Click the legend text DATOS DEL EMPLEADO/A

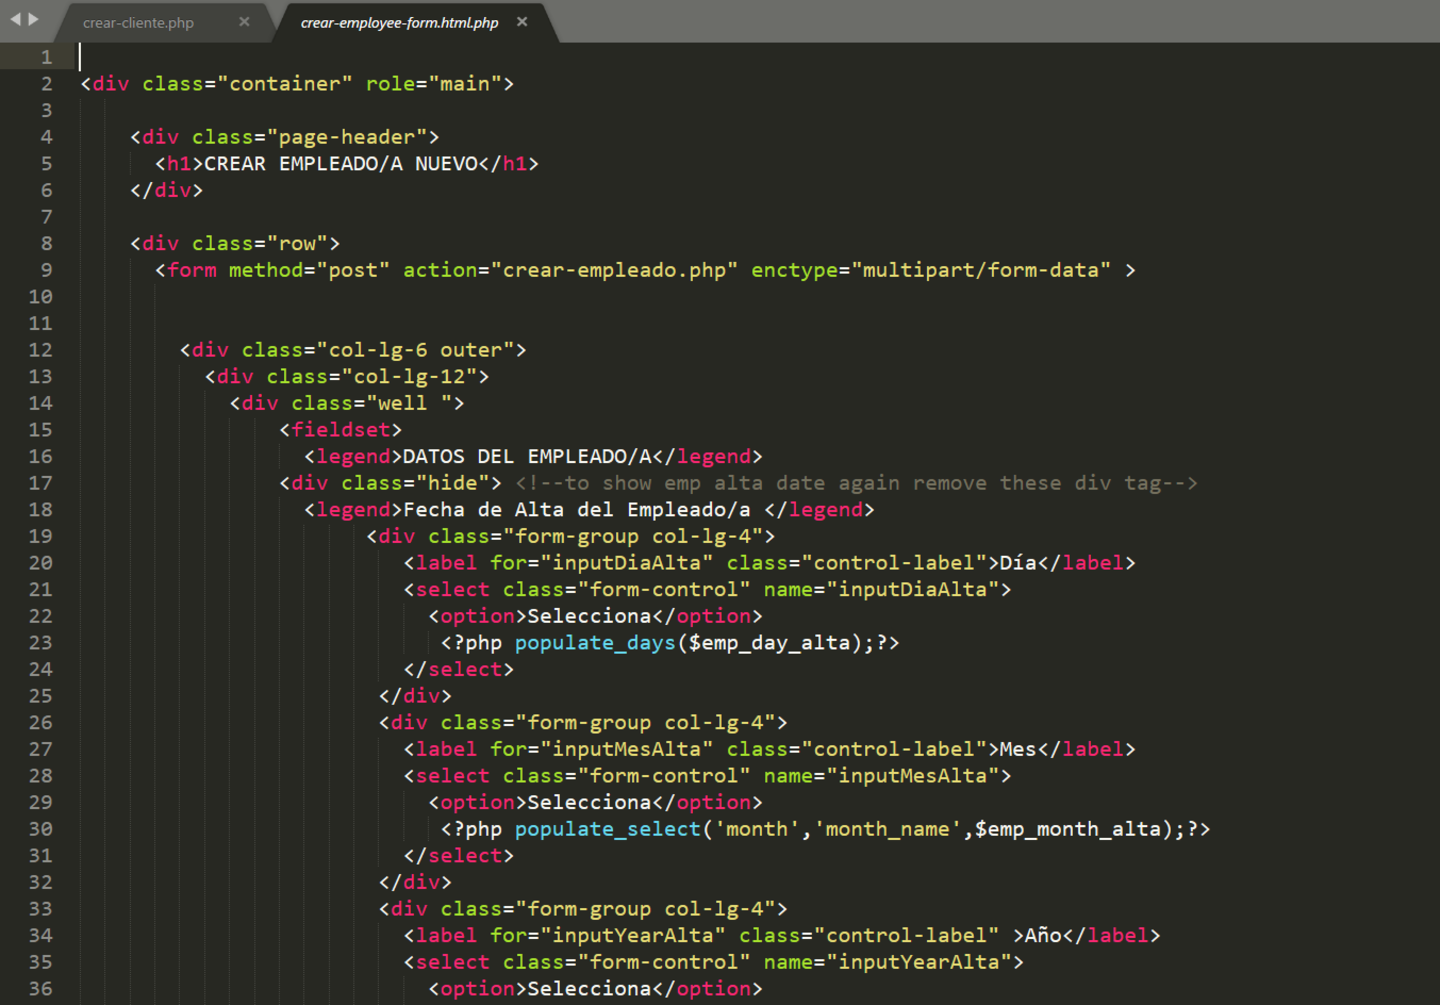[527, 457]
